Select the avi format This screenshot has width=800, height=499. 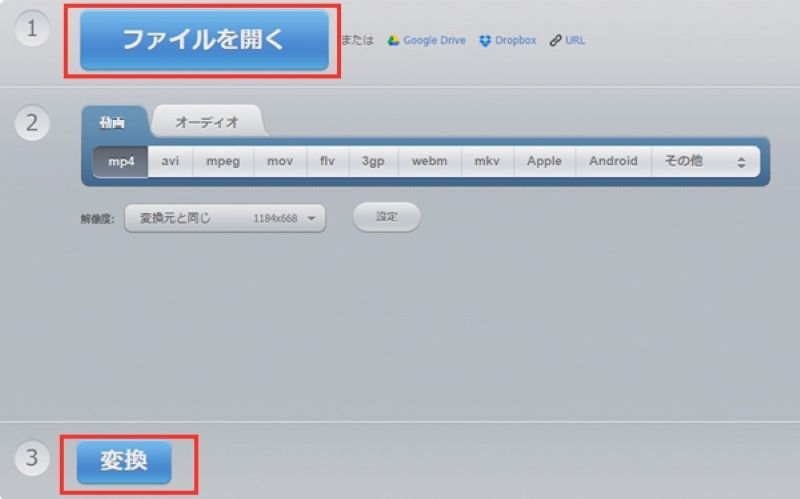170,162
